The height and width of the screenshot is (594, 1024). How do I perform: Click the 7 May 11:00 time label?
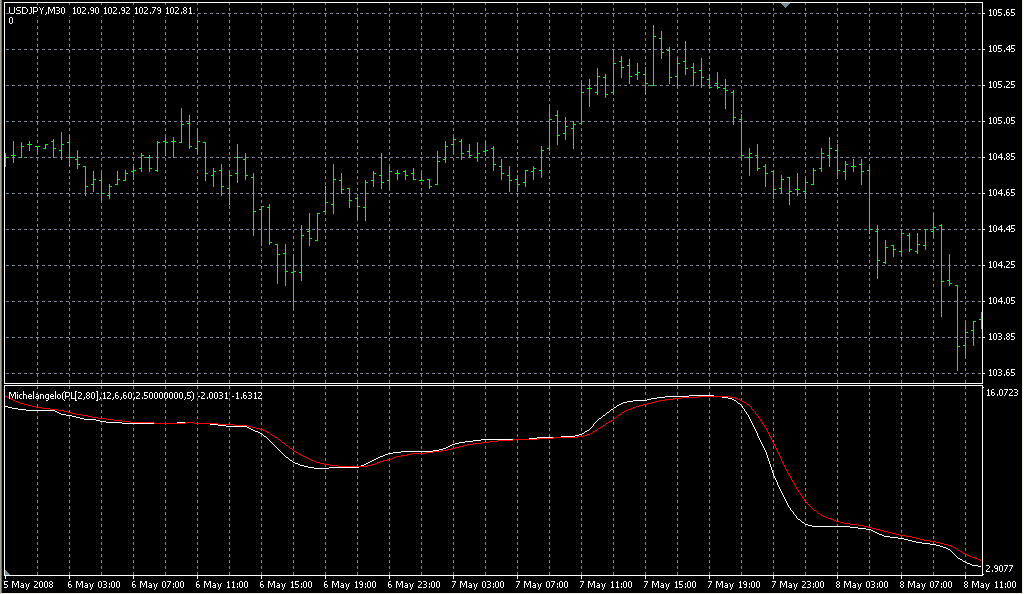coord(608,584)
